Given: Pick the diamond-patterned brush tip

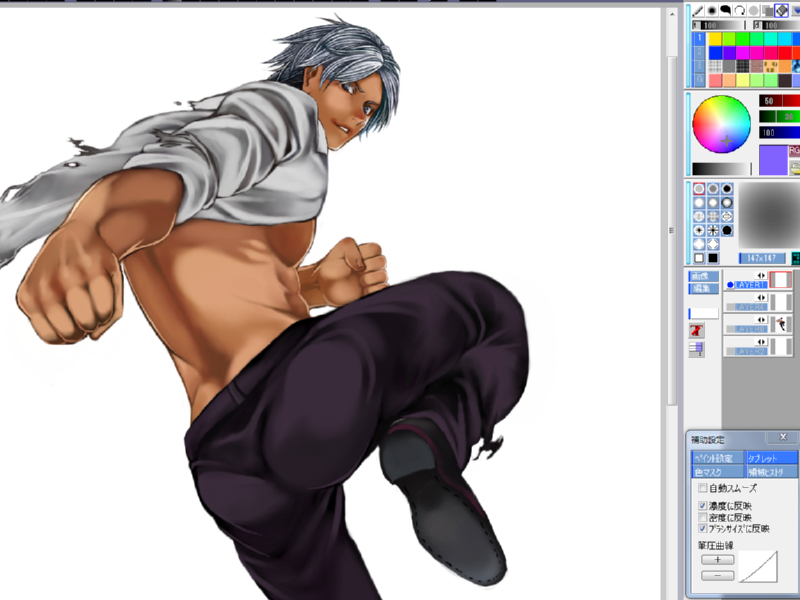Looking at the screenshot, I should pyautogui.click(x=727, y=216).
